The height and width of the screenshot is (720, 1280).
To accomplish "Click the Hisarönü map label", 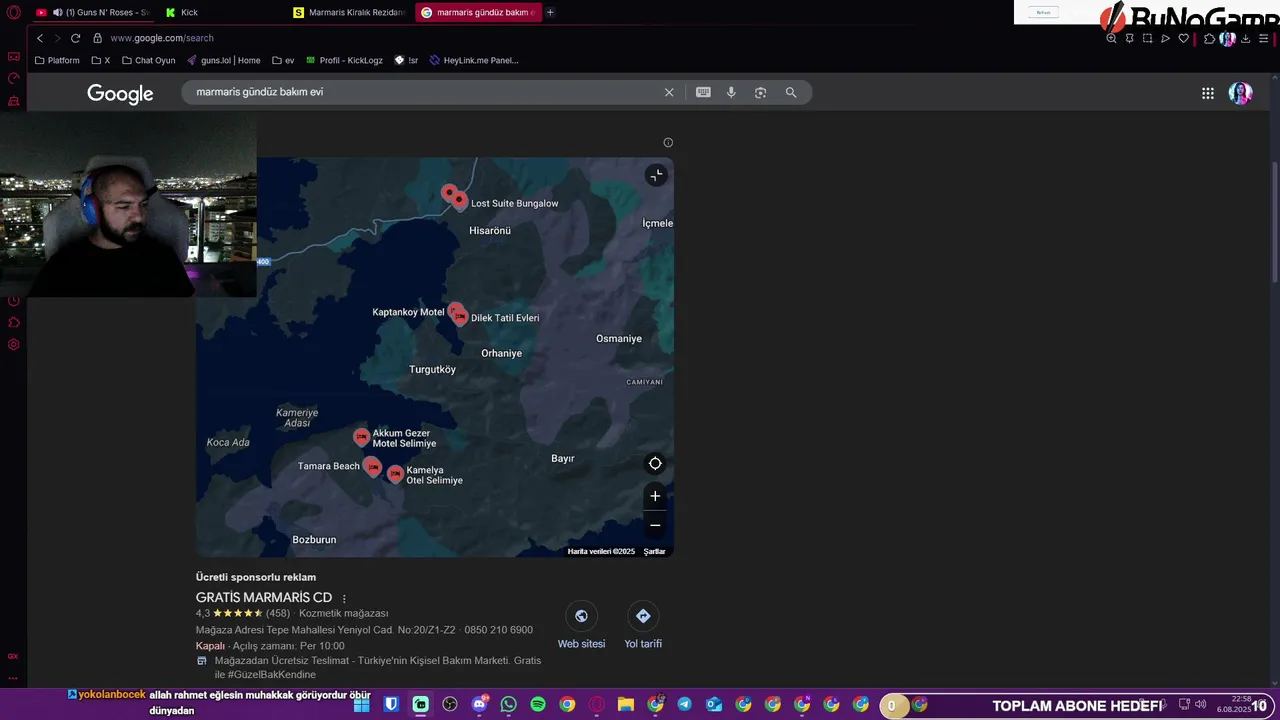I will point(490,231).
